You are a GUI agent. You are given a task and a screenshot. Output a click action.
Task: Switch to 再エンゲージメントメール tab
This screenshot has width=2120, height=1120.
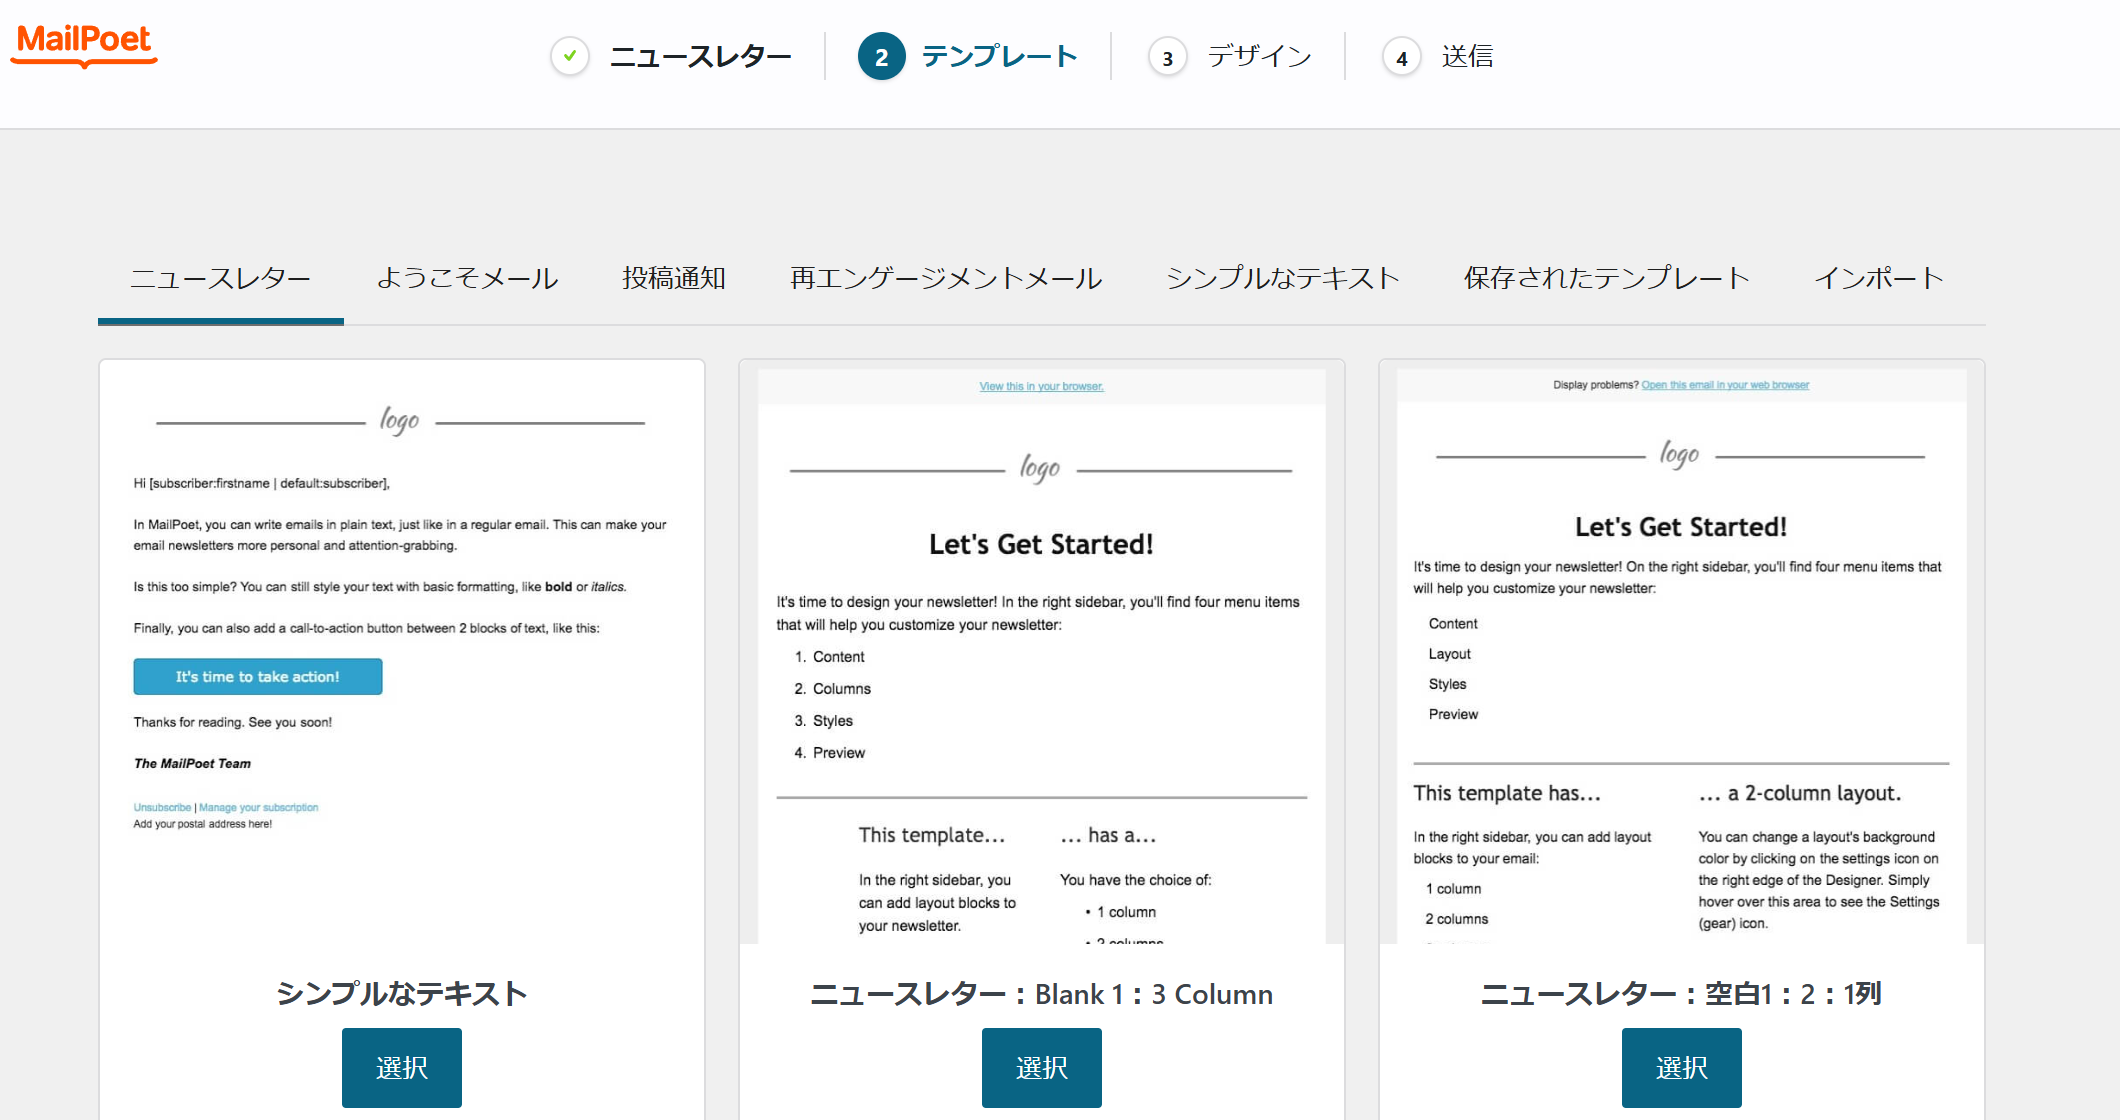pyautogui.click(x=946, y=278)
